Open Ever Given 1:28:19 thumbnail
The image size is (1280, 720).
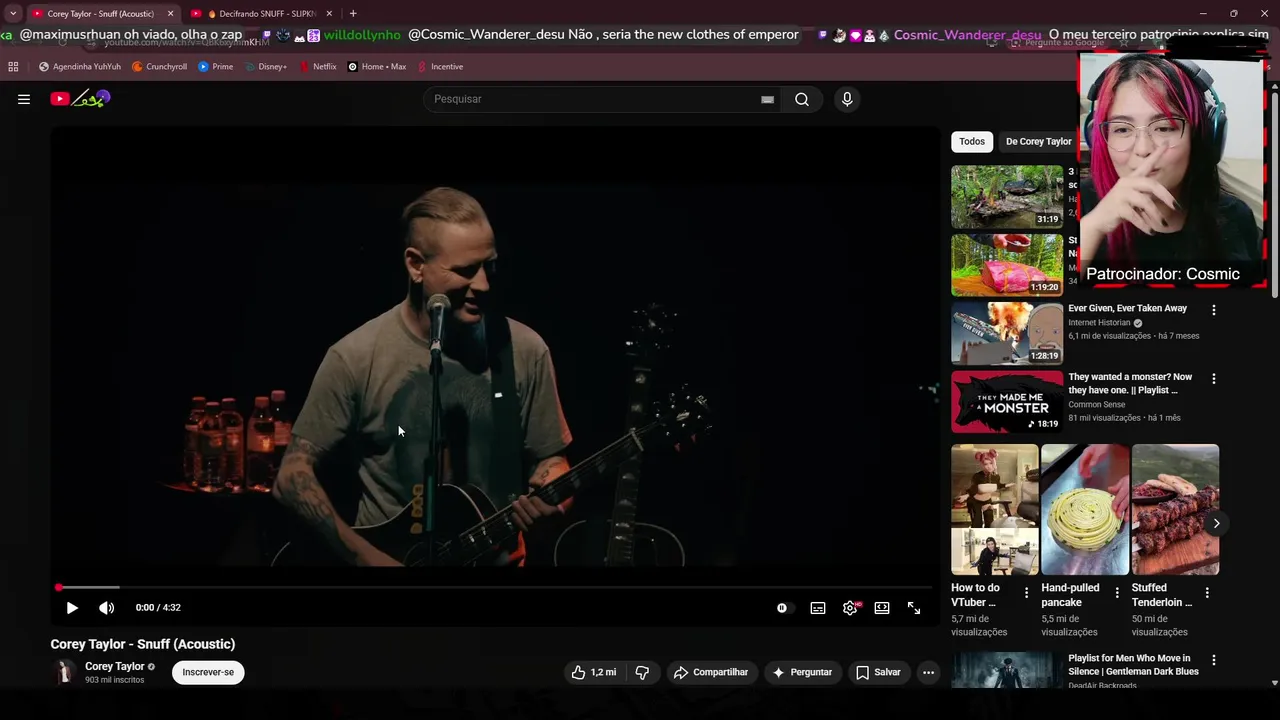click(1007, 333)
